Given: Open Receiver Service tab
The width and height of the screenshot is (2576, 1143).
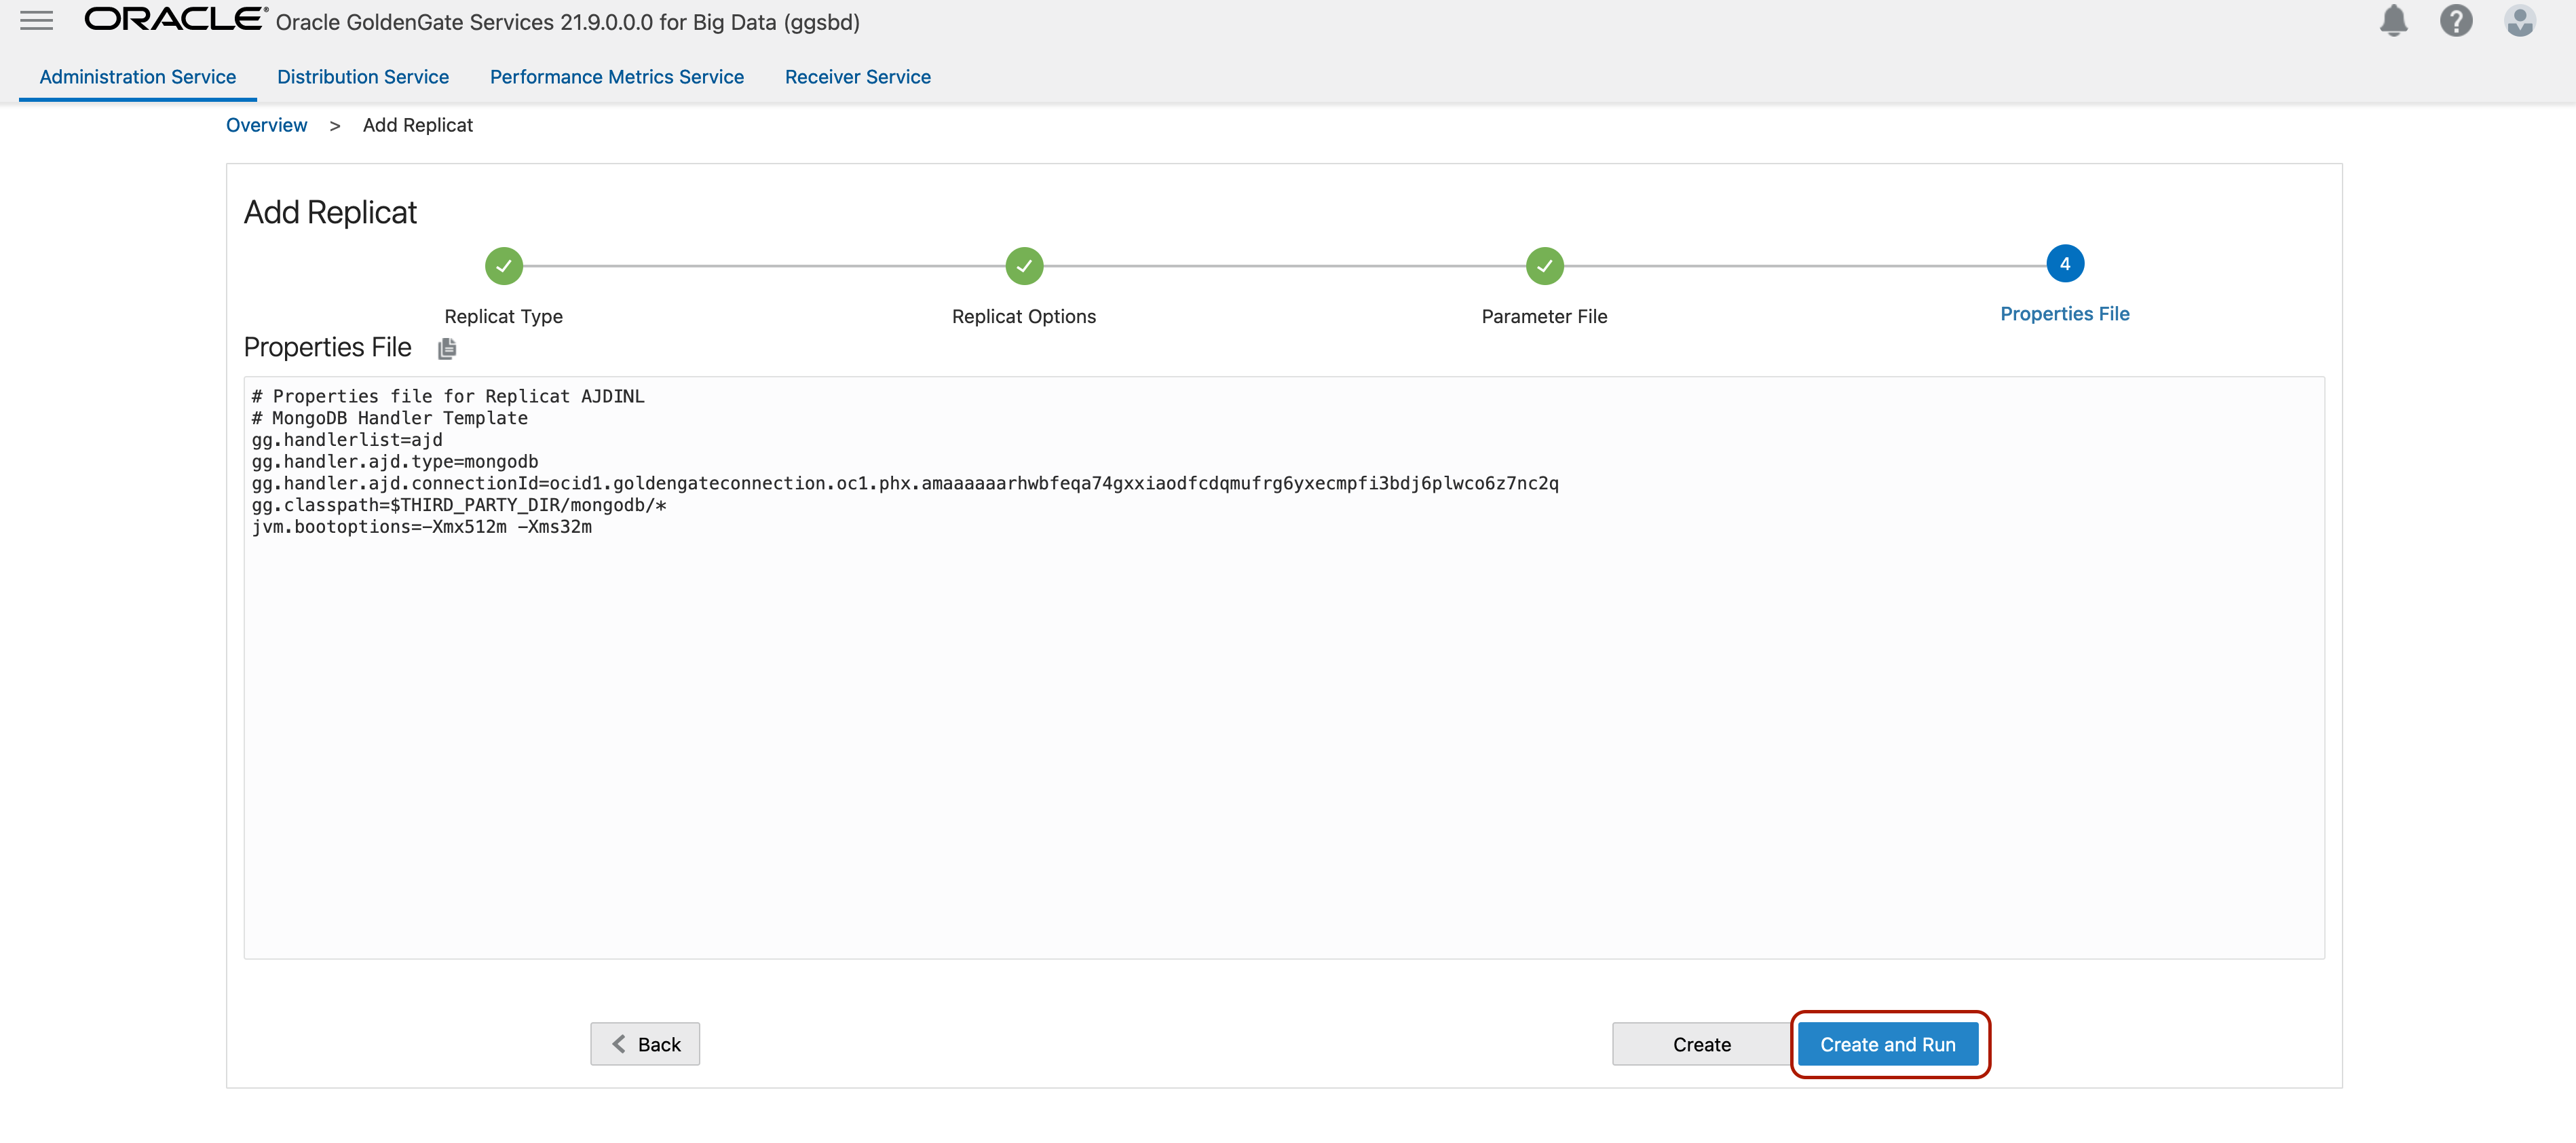Looking at the screenshot, I should [x=857, y=77].
